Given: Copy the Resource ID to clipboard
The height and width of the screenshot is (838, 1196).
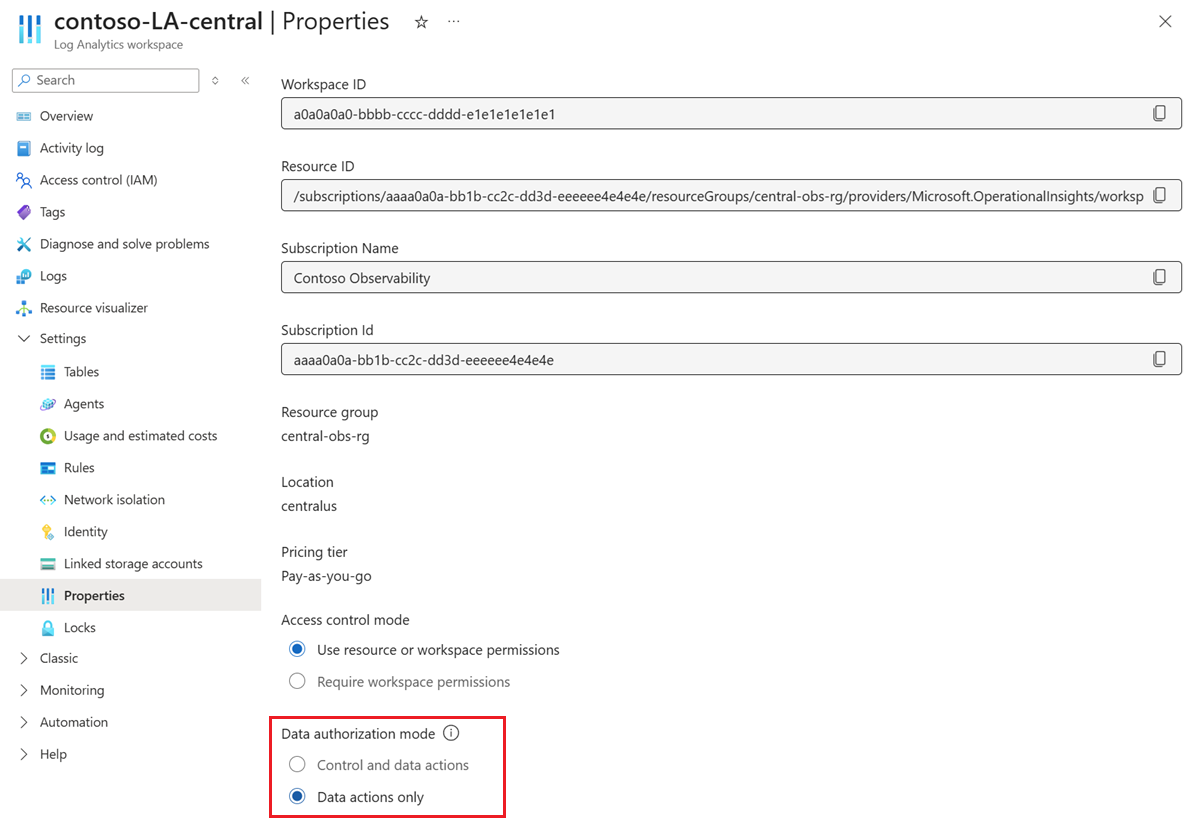Looking at the screenshot, I should [x=1159, y=195].
